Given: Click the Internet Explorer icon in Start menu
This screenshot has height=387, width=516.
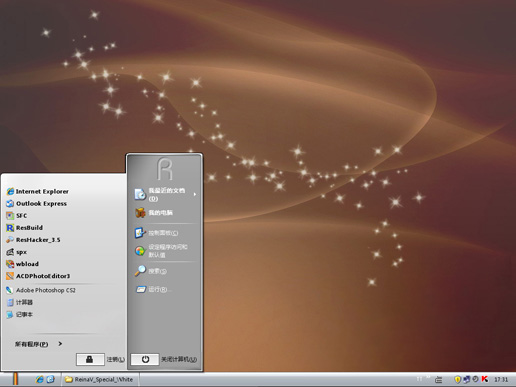Looking at the screenshot, I should tap(10, 191).
